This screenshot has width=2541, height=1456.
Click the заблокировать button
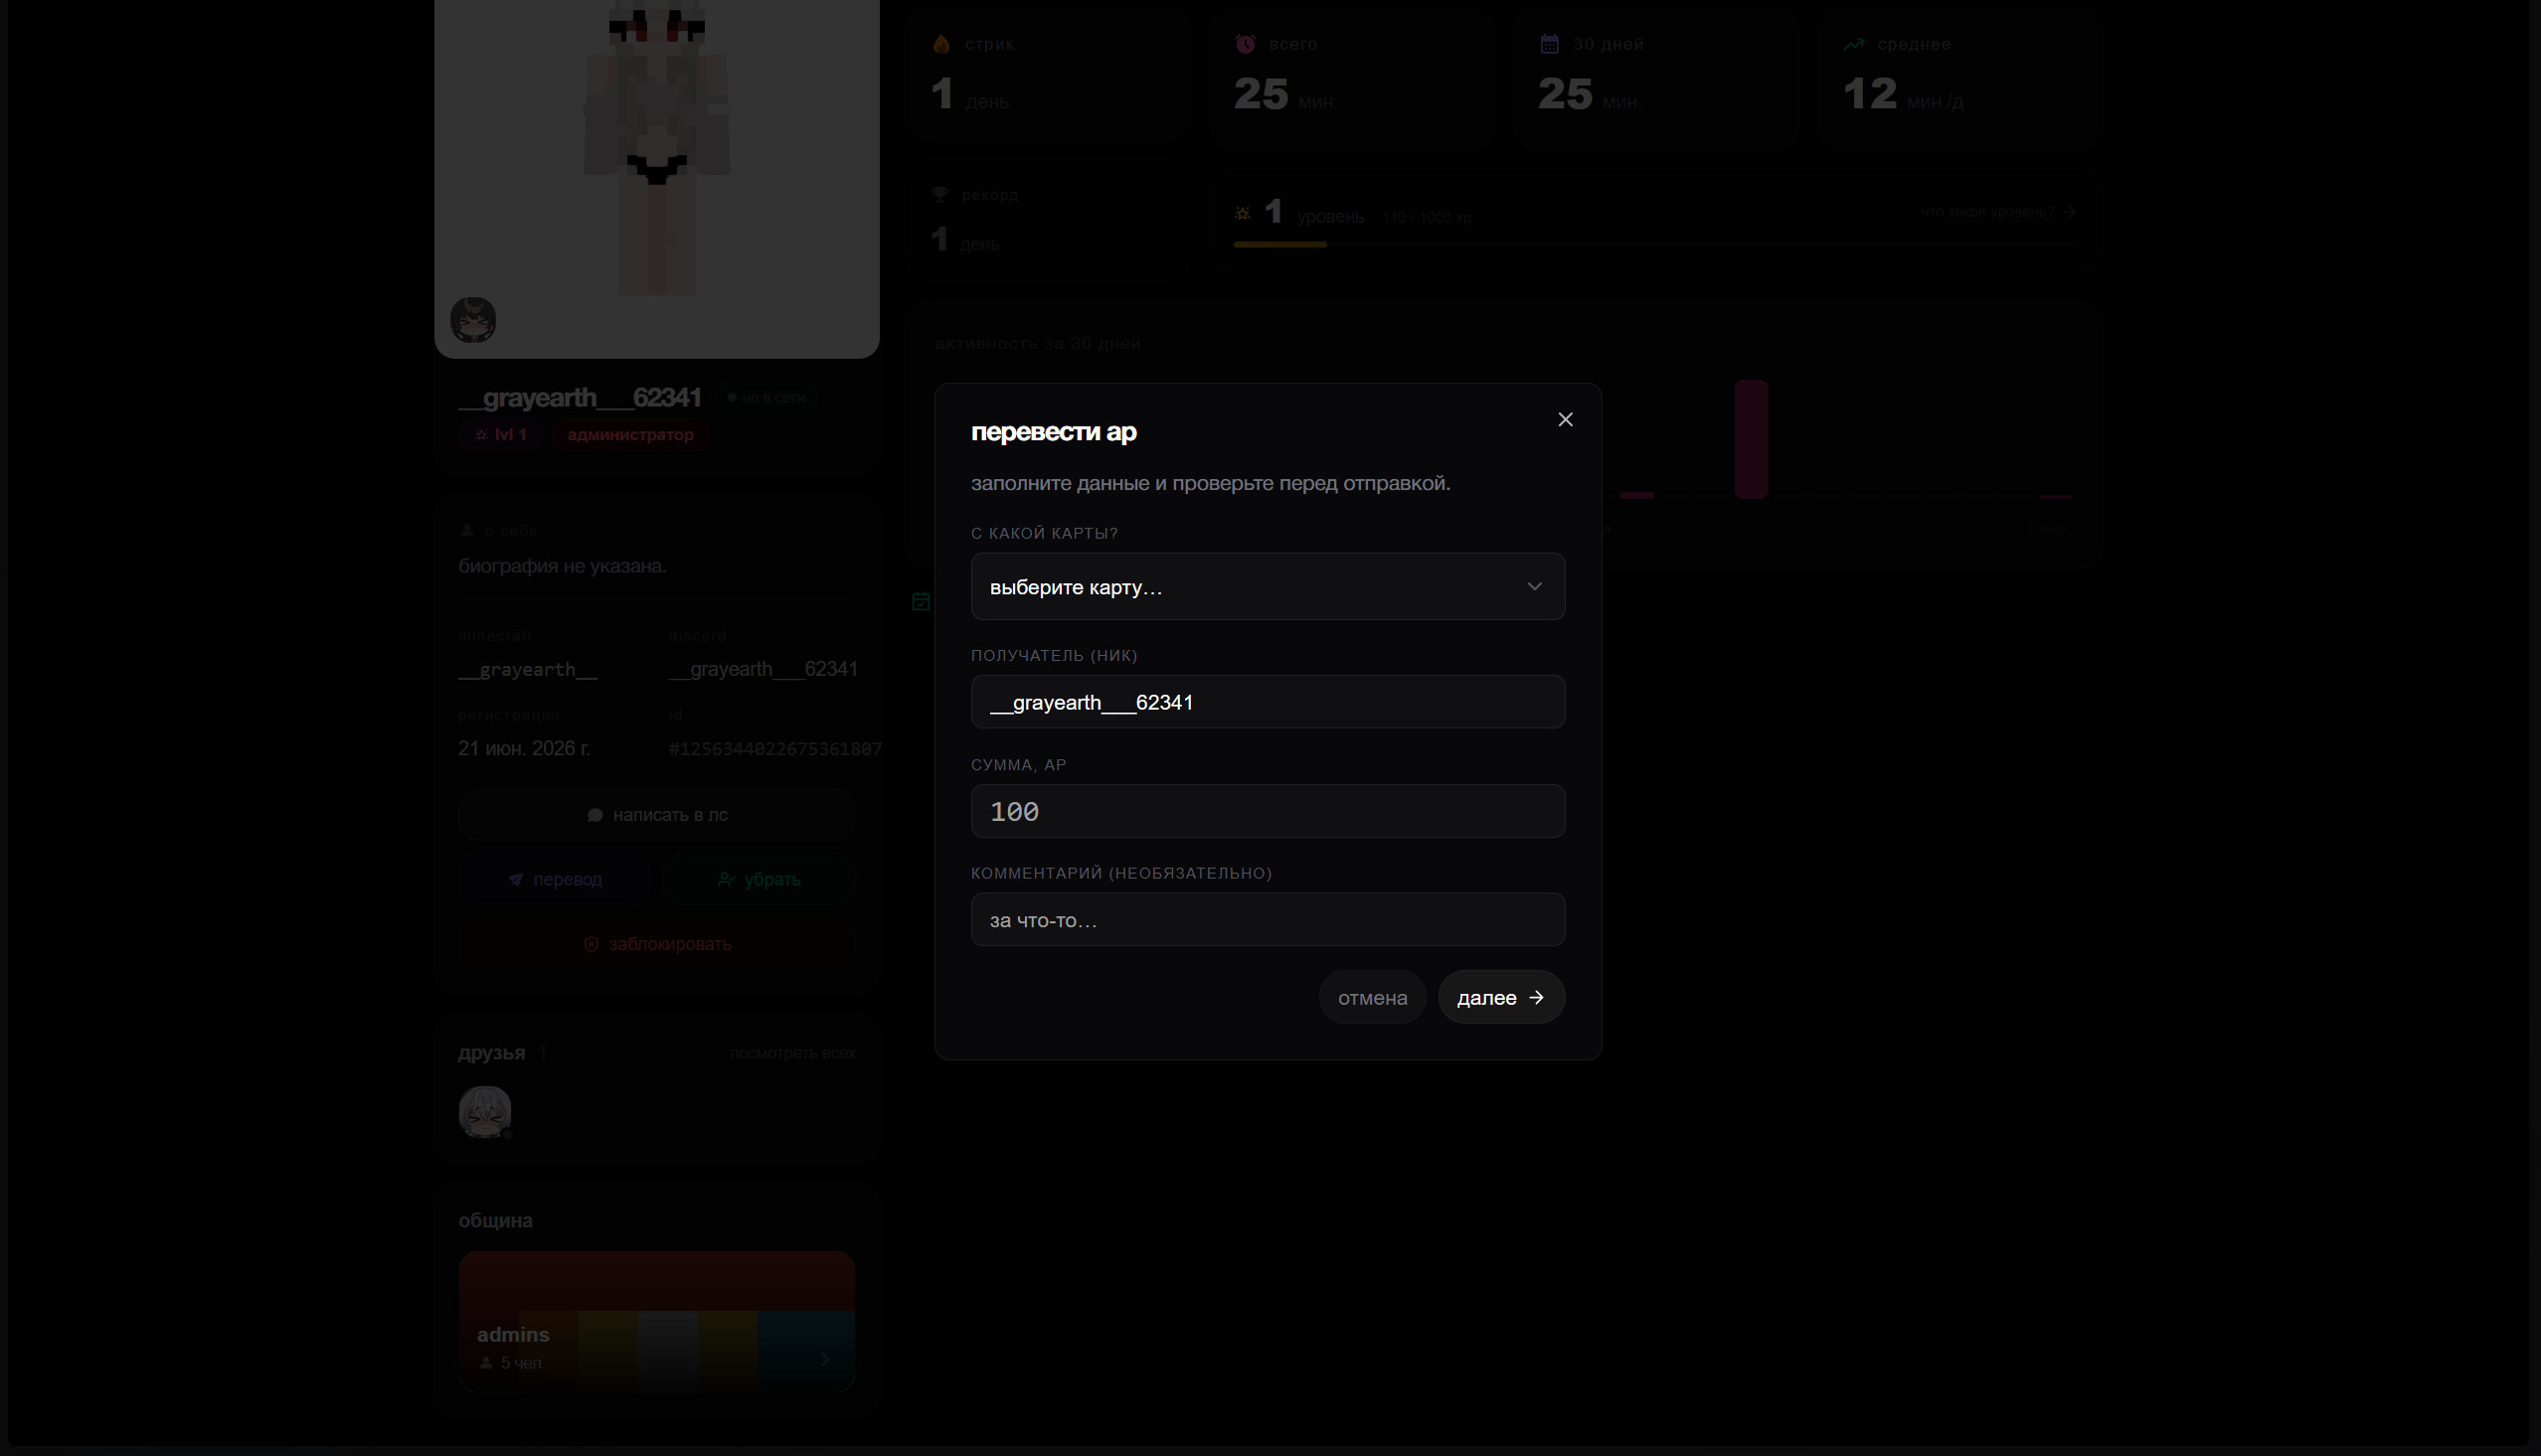(x=656, y=944)
